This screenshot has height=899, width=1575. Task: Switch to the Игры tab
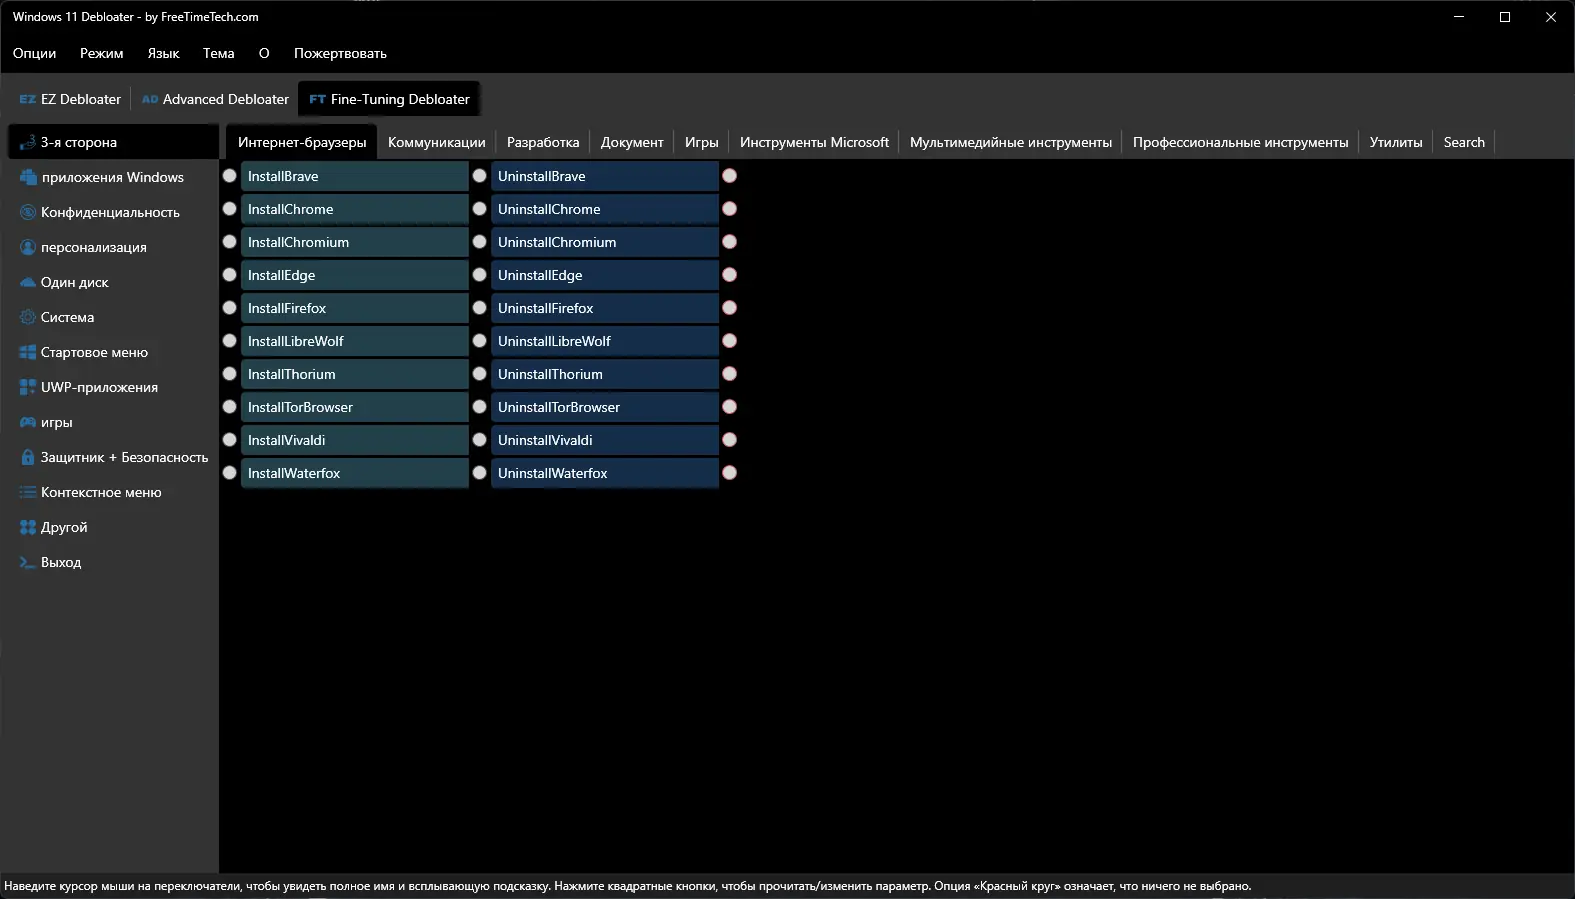click(702, 142)
